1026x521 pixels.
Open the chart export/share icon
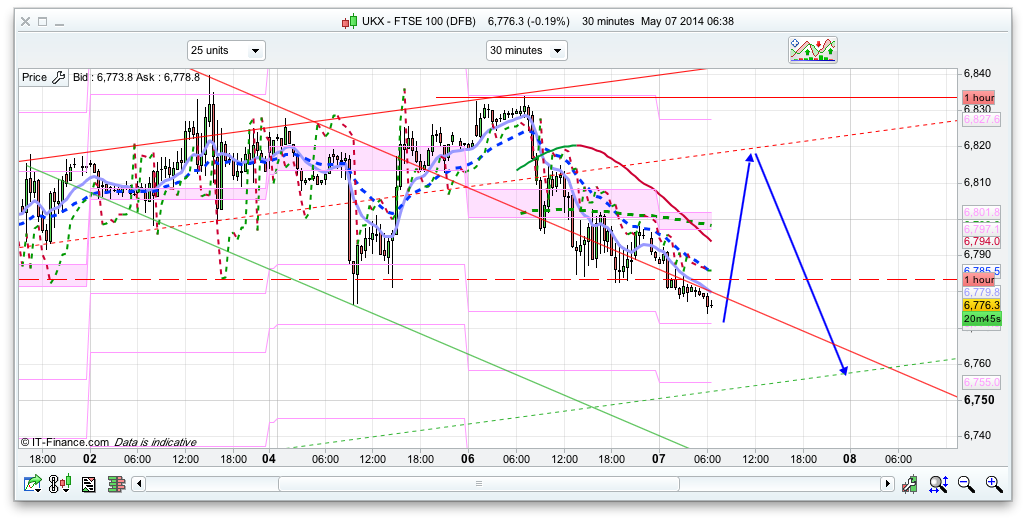click(x=33, y=484)
